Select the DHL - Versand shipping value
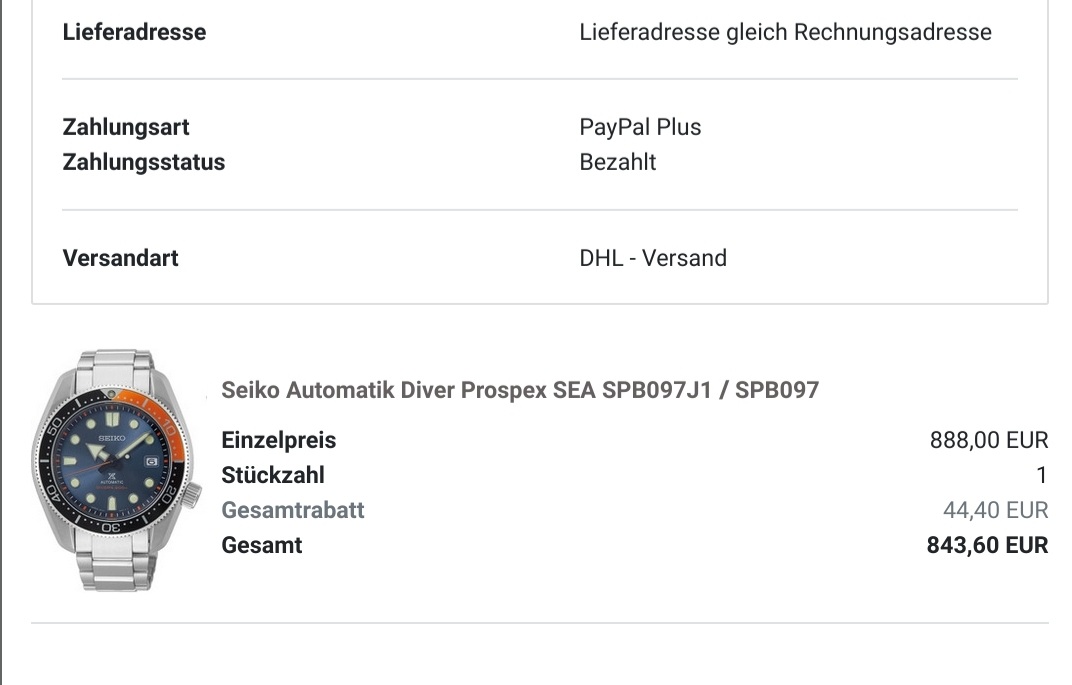 (x=653, y=258)
